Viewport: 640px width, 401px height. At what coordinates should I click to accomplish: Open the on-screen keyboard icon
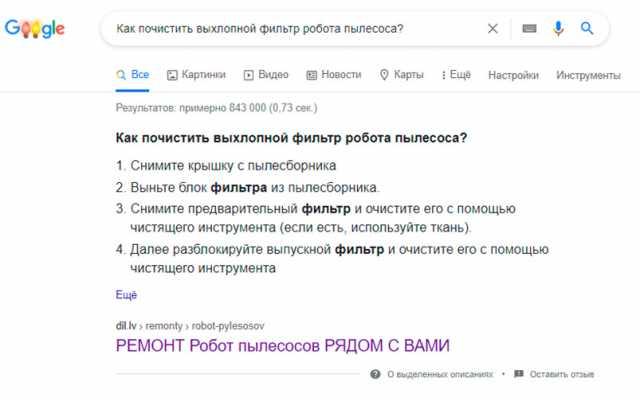(x=529, y=29)
